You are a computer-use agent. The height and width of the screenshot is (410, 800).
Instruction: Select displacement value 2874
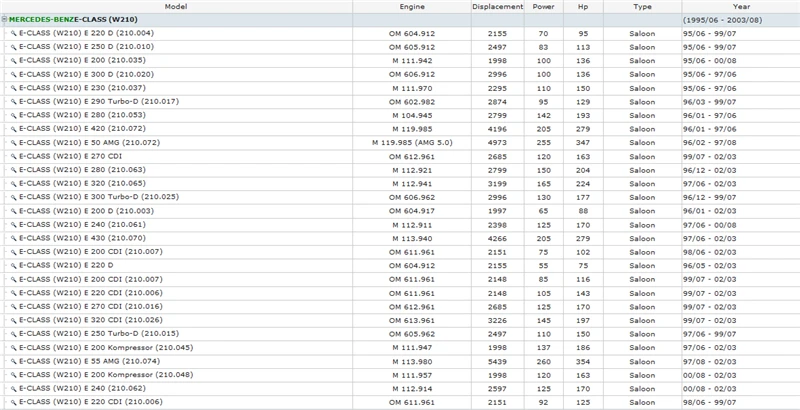point(497,101)
